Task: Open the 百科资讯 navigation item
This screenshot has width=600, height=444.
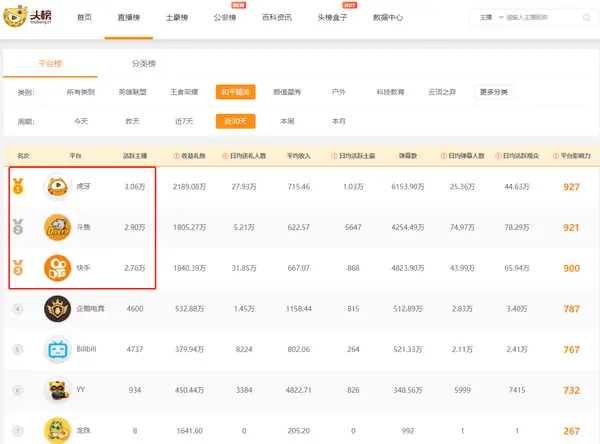Action: pyautogui.click(x=277, y=18)
